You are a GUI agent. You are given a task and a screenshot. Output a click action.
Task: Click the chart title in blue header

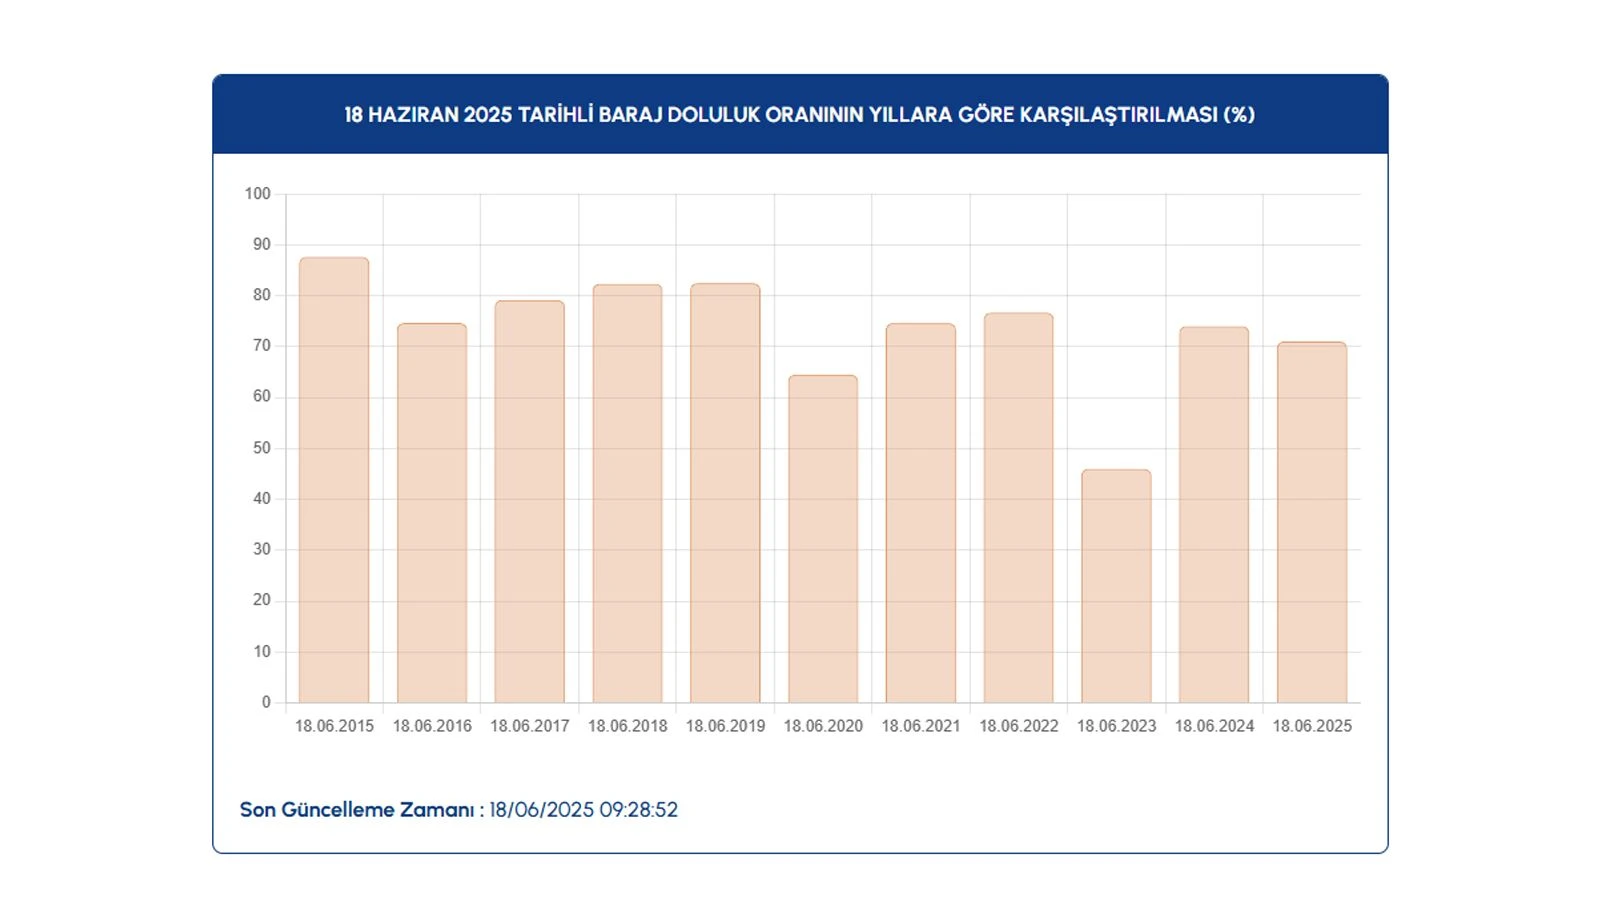click(799, 114)
